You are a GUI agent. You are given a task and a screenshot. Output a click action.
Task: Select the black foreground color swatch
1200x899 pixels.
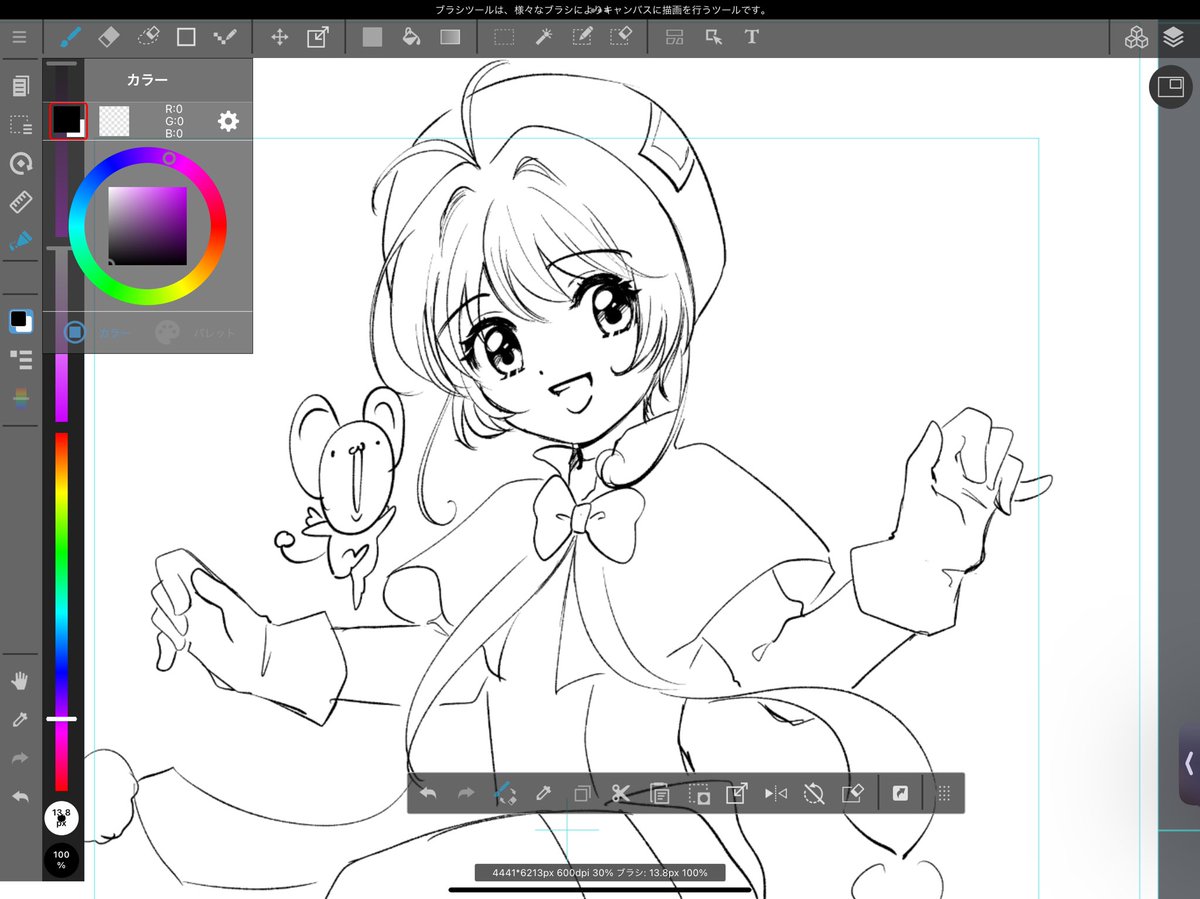(x=67, y=121)
